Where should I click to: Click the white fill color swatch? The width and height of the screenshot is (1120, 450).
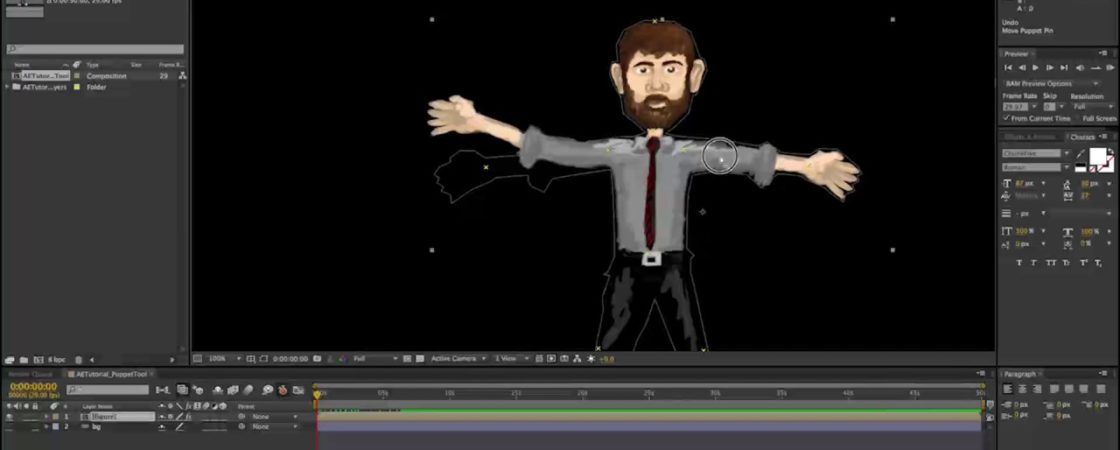1097,155
